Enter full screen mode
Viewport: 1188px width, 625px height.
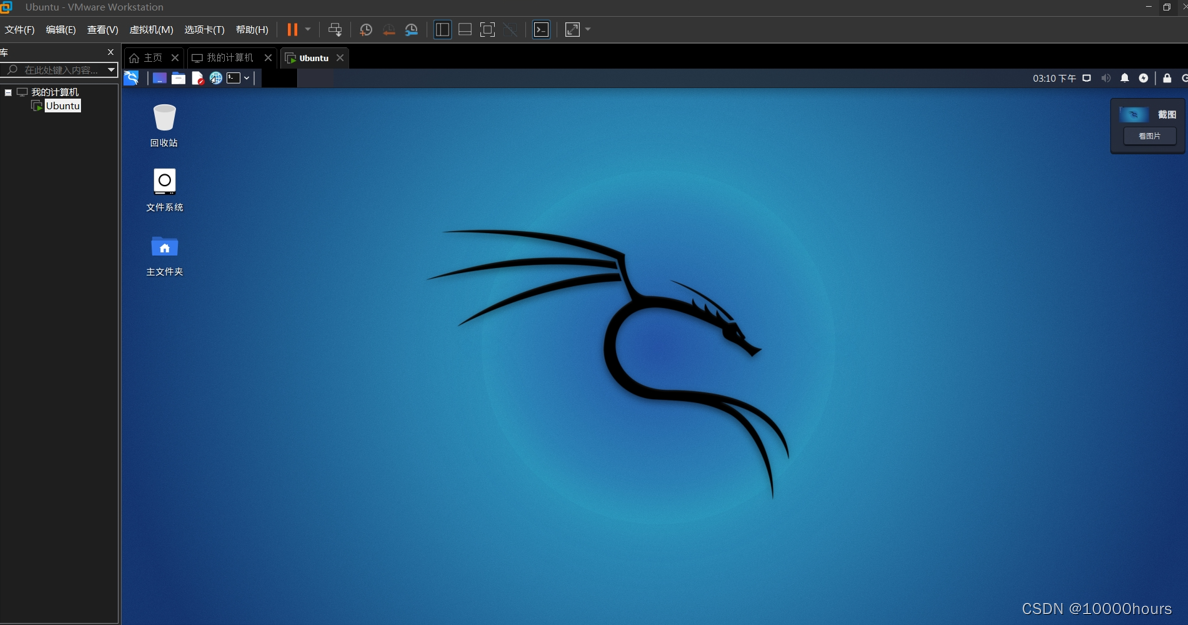pyautogui.click(x=488, y=30)
